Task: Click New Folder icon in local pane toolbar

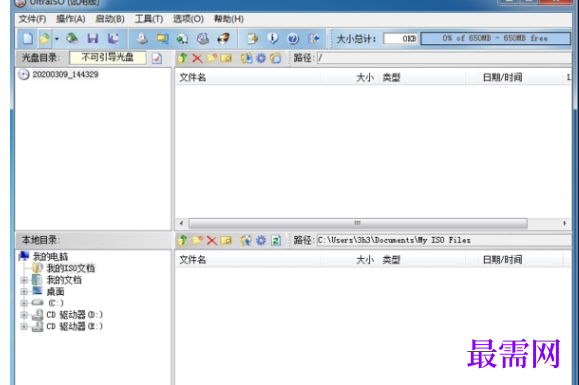Action: [x=197, y=241]
